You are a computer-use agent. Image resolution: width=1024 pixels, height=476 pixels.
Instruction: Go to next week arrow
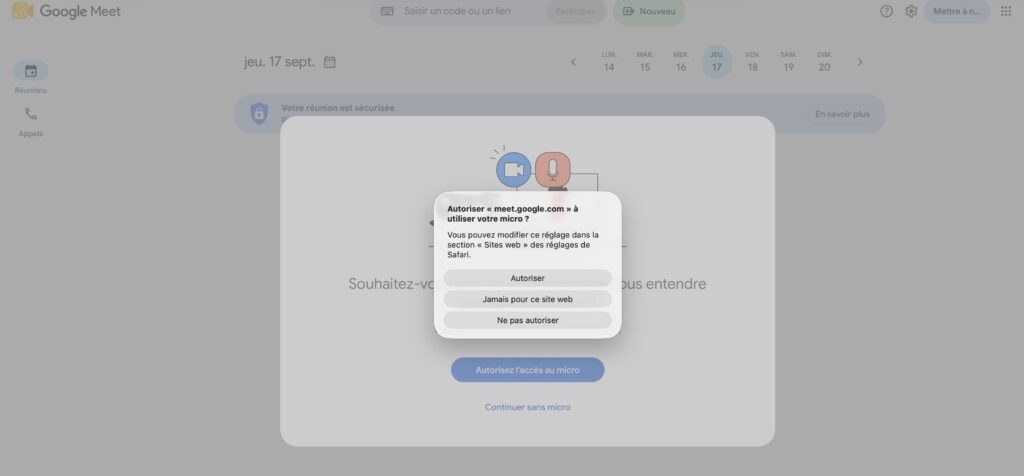point(860,62)
